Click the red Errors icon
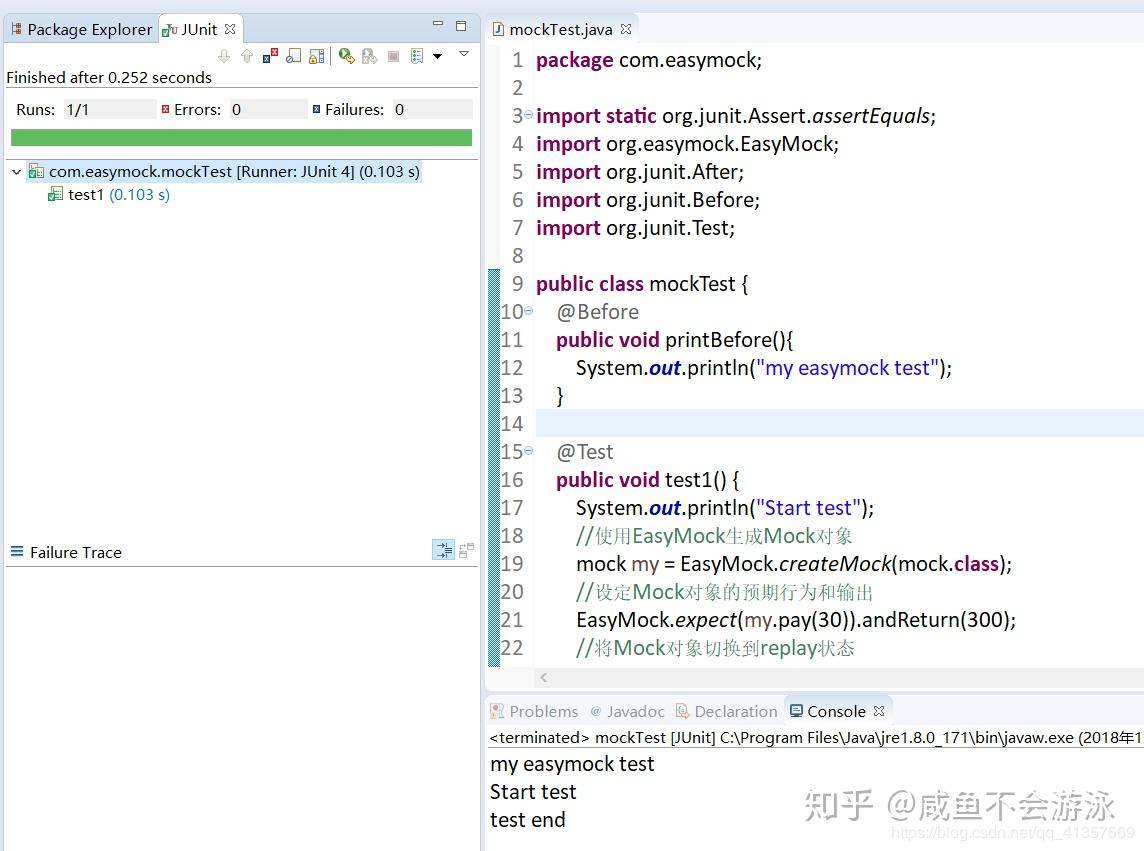Viewport: 1144px width, 851px height. [x=166, y=109]
